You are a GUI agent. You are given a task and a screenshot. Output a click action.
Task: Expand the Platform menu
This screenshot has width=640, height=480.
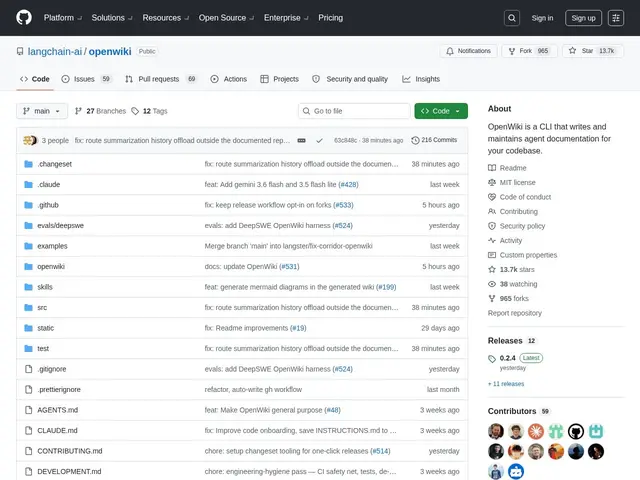pyautogui.click(x=62, y=18)
